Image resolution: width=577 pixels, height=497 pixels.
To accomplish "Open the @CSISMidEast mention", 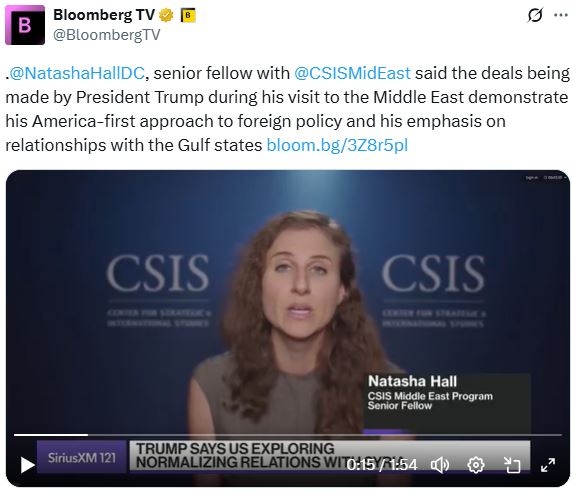I will click(352, 73).
